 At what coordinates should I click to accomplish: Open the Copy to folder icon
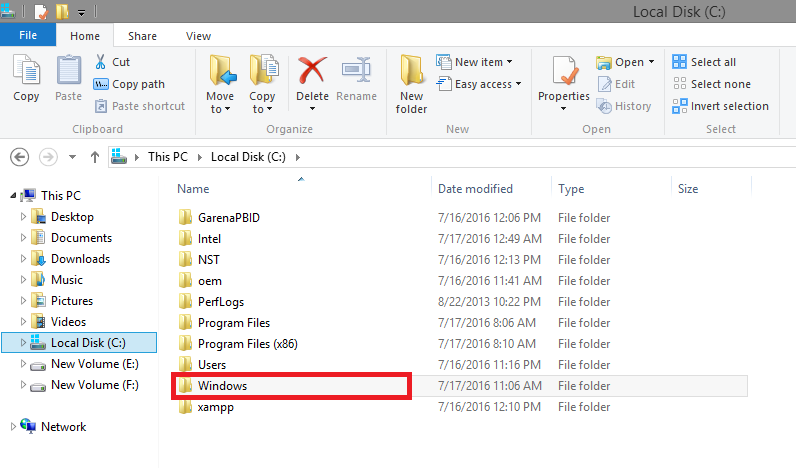(x=263, y=70)
